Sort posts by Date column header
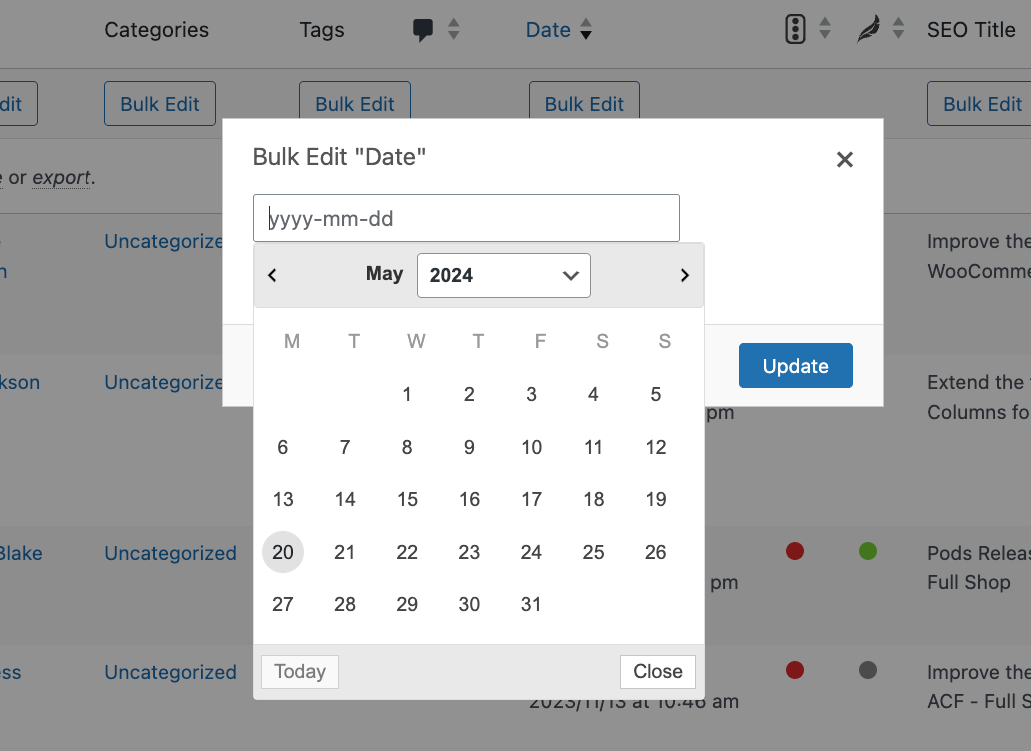The image size is (1031, 751). [548, 30]
